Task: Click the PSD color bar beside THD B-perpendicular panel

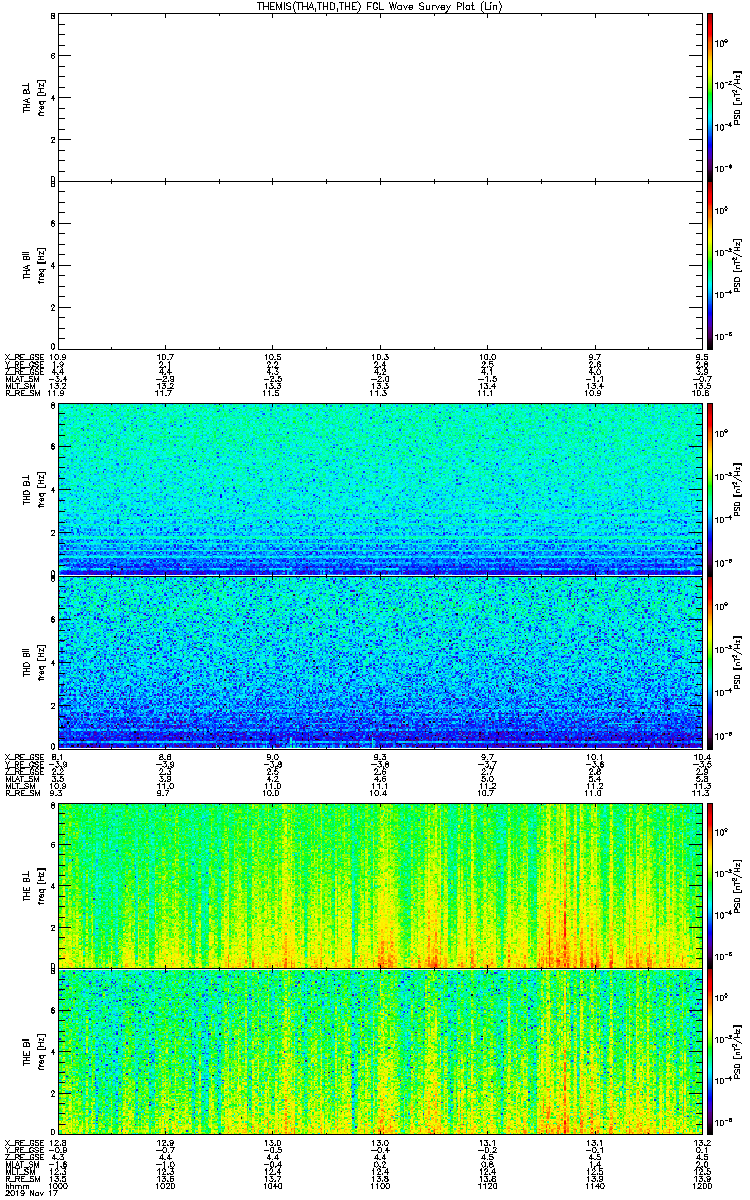Action: coord(710,489)
